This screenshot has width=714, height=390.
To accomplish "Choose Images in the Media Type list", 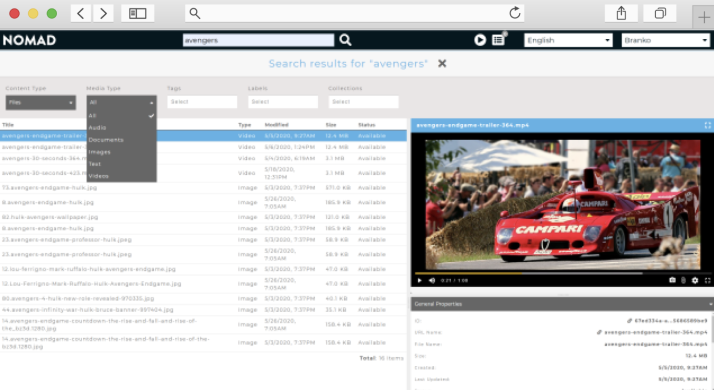I will [122, 152].
